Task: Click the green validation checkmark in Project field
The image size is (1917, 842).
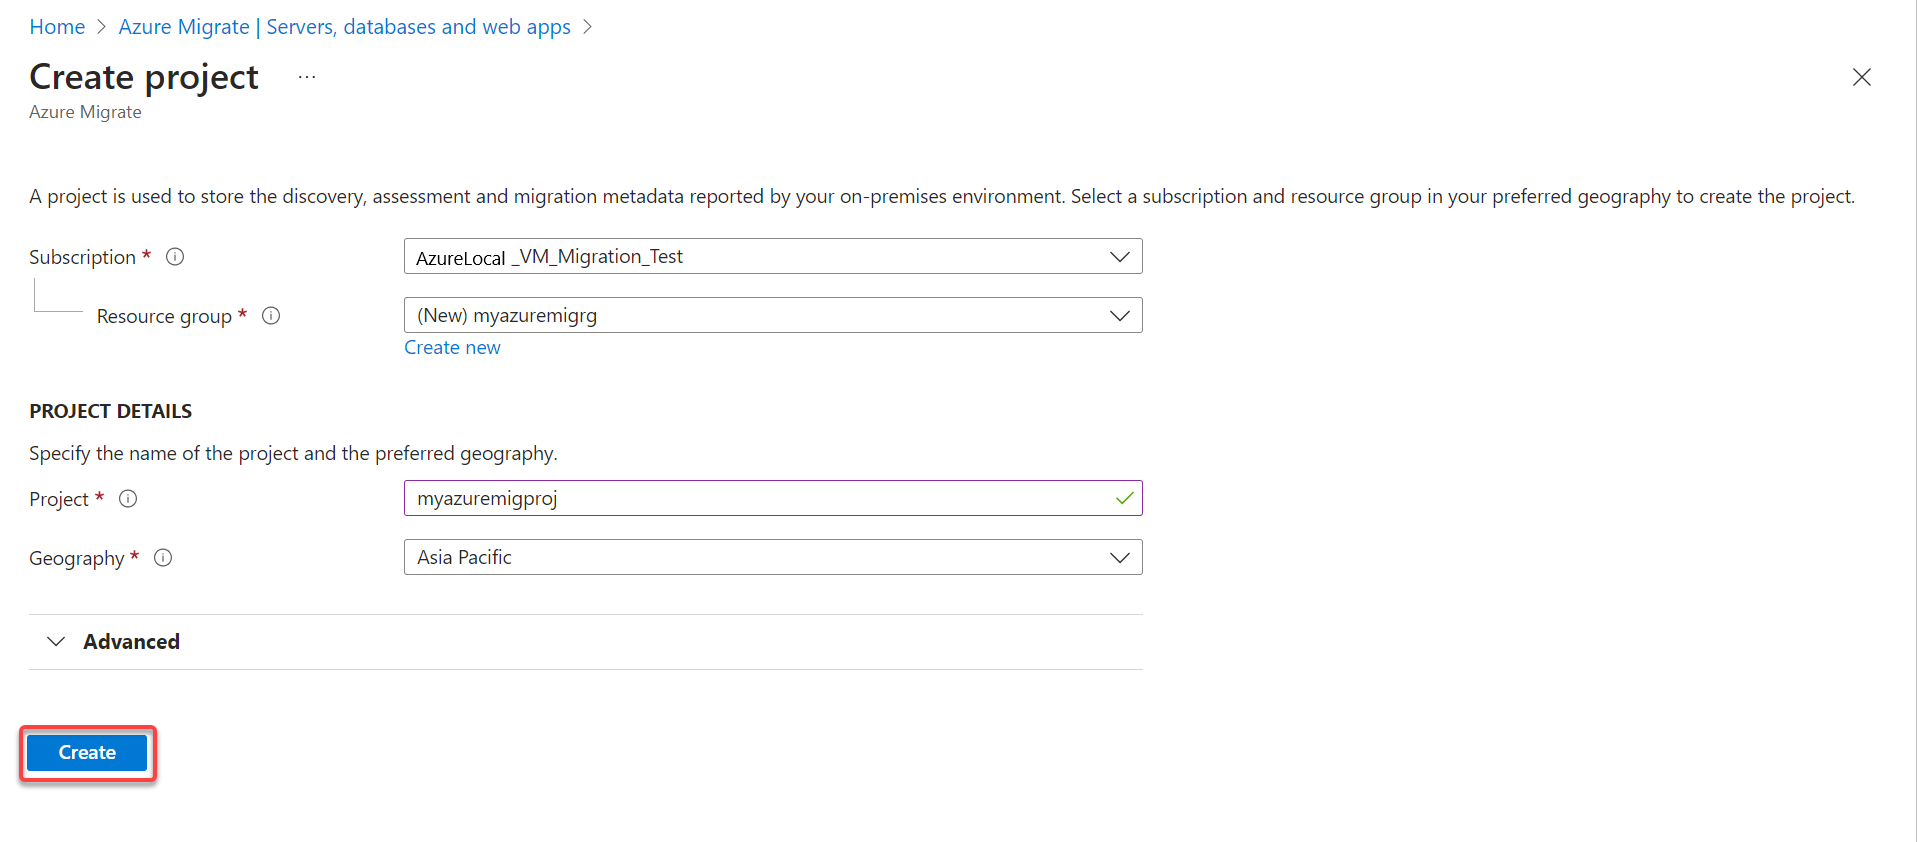Action: coord(1124,498)
